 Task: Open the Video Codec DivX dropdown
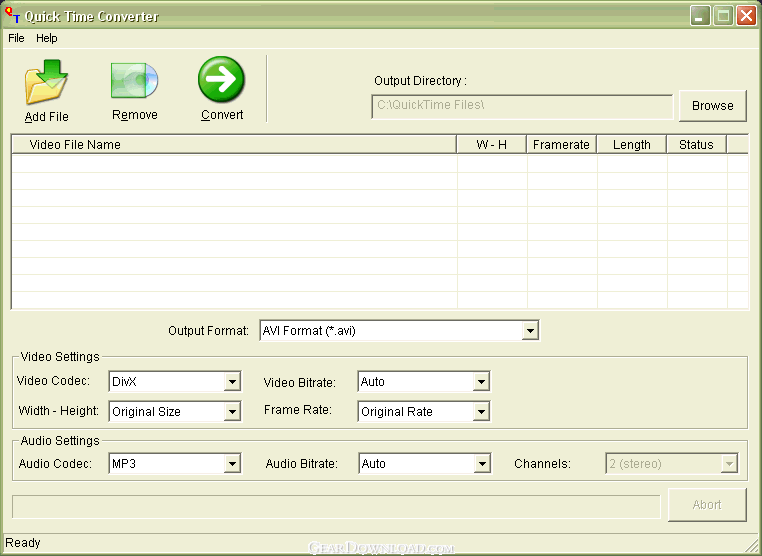pyautogui.click(x=232, y=382)
